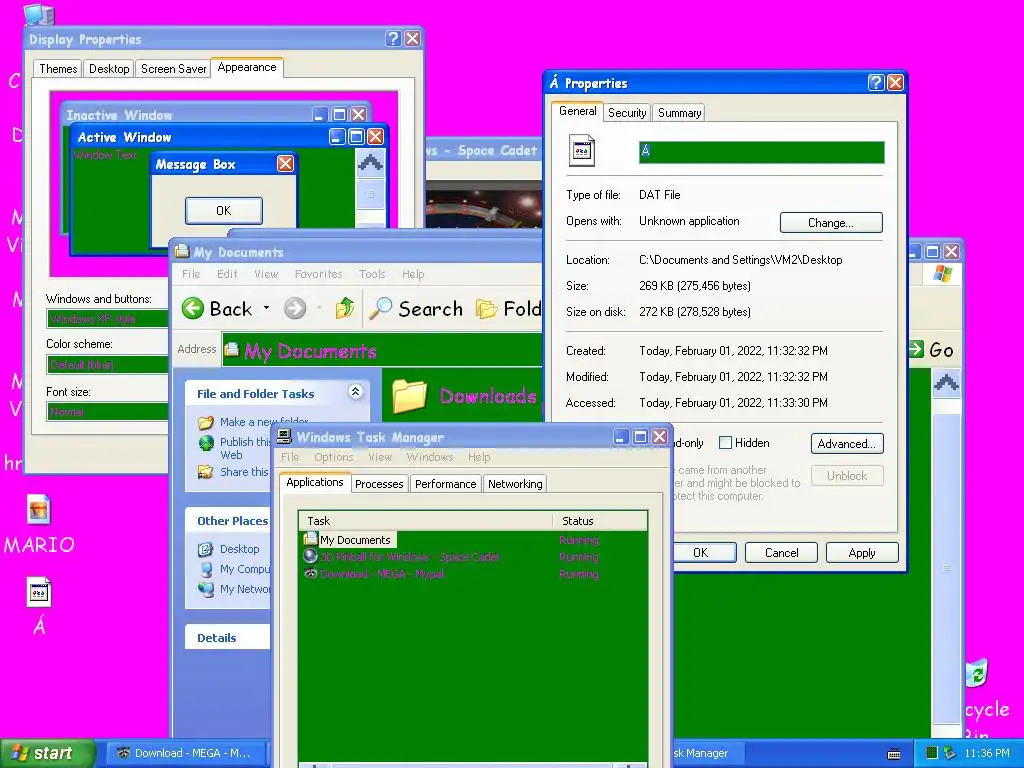Open the Back button history dropdown arrow

[x=266, y=308]
